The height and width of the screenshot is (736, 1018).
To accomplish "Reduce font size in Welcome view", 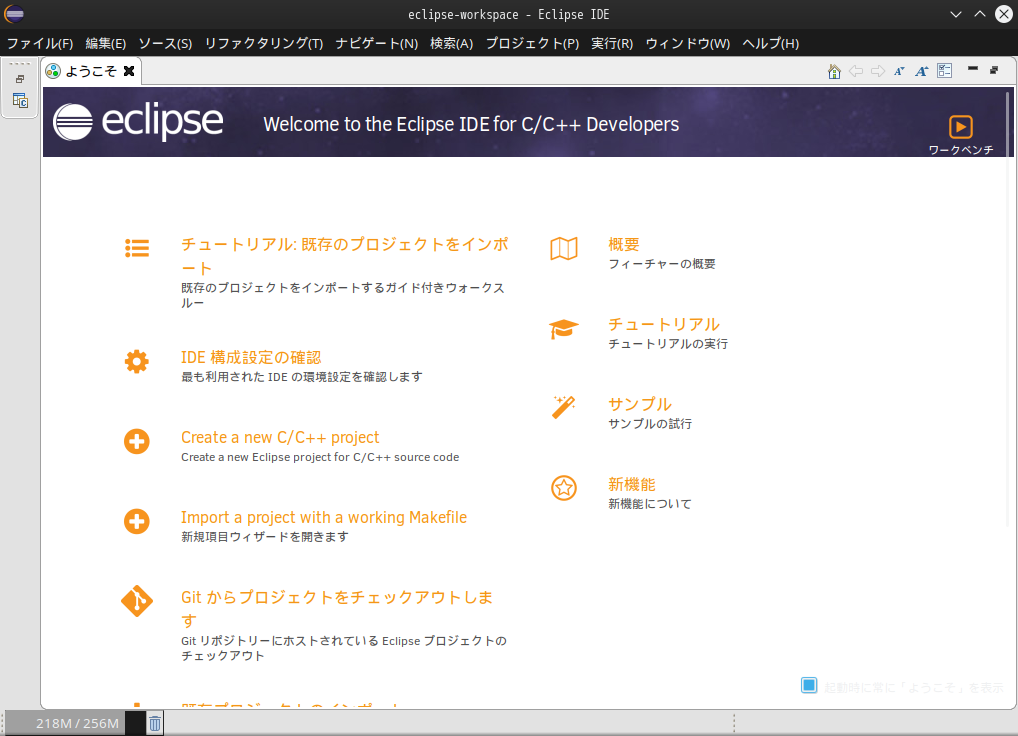I will (899, 71).
